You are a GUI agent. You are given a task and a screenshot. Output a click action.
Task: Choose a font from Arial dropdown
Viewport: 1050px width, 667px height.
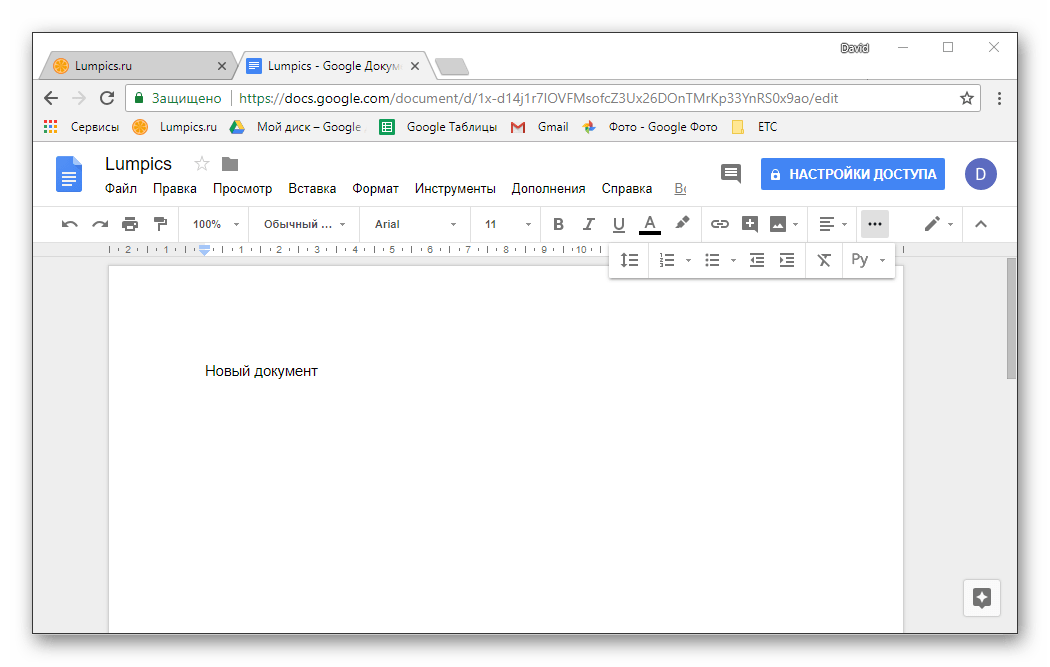pyautogui.click(x=415, y=224)
